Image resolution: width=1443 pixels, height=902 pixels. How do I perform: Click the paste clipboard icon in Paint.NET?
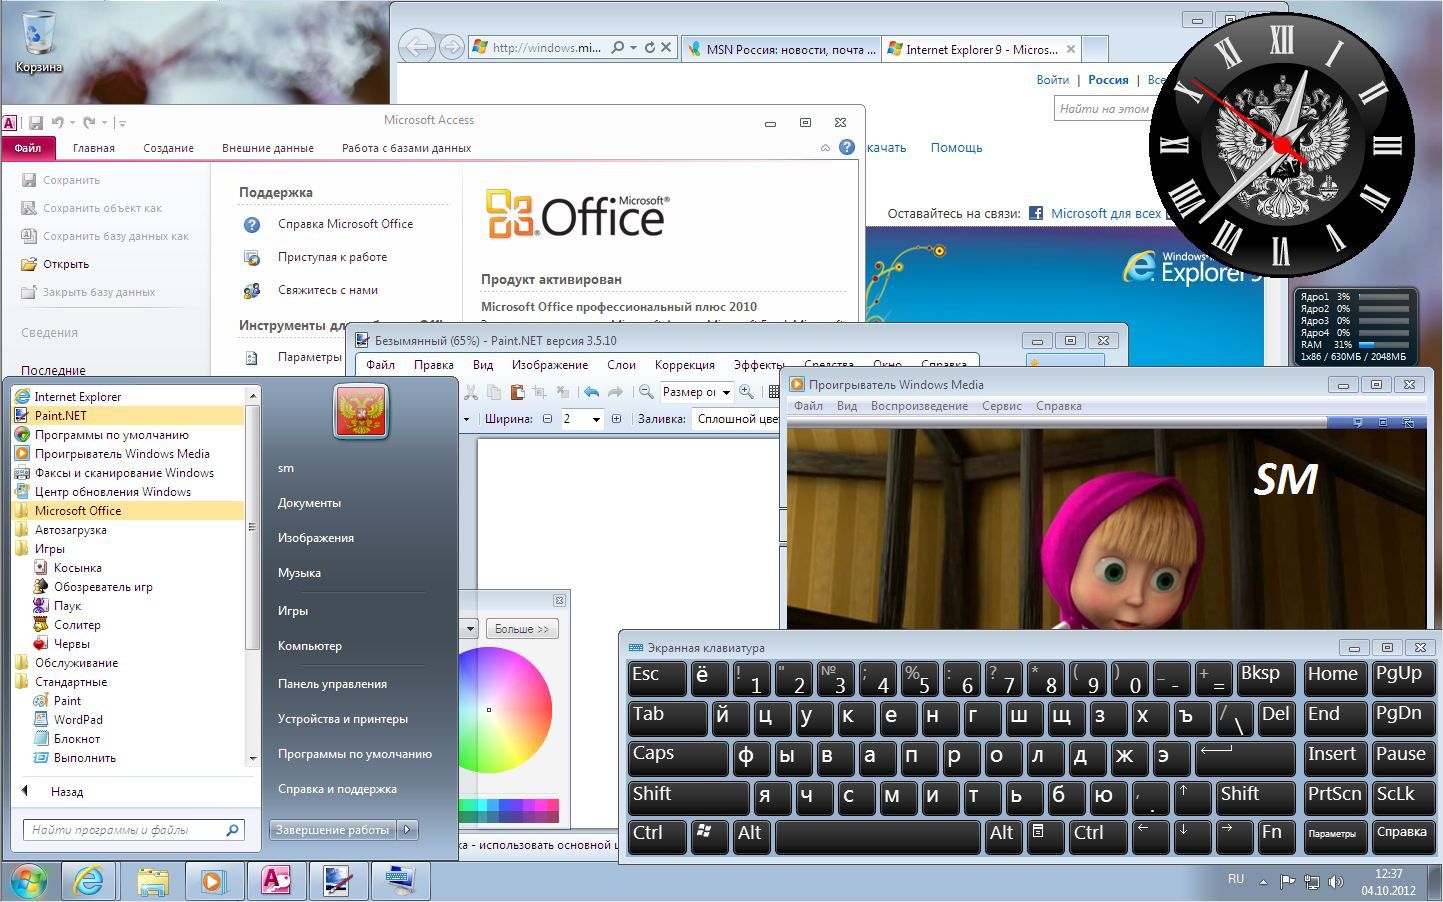[517, 392]
